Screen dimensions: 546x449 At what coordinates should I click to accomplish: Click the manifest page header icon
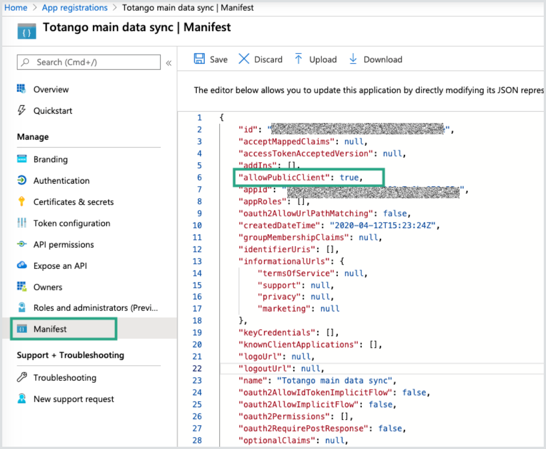click(x=26, y=31)
